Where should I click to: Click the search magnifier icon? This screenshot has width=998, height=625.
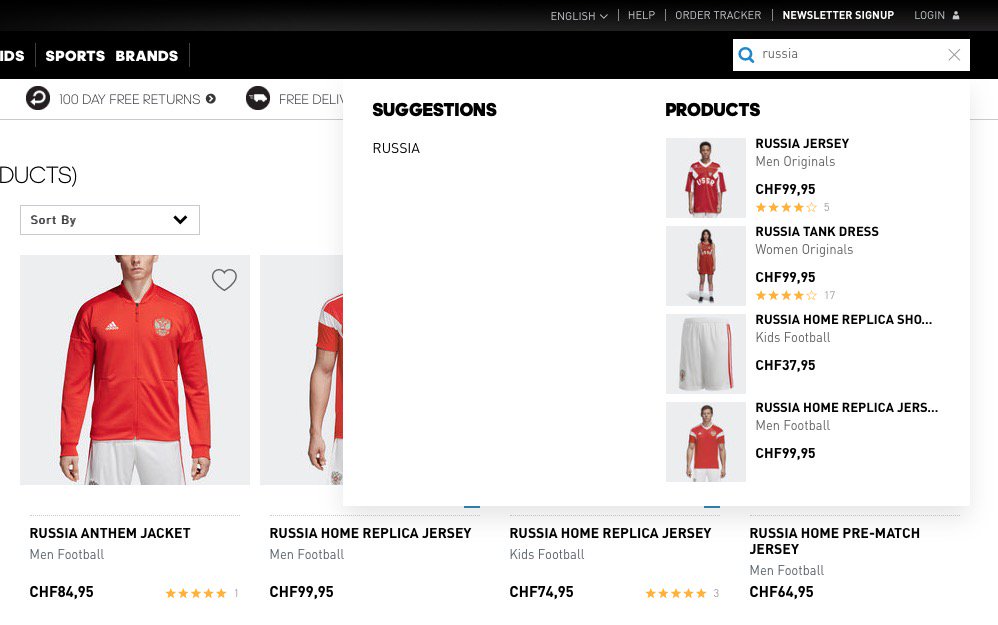(x=746, y=55)
